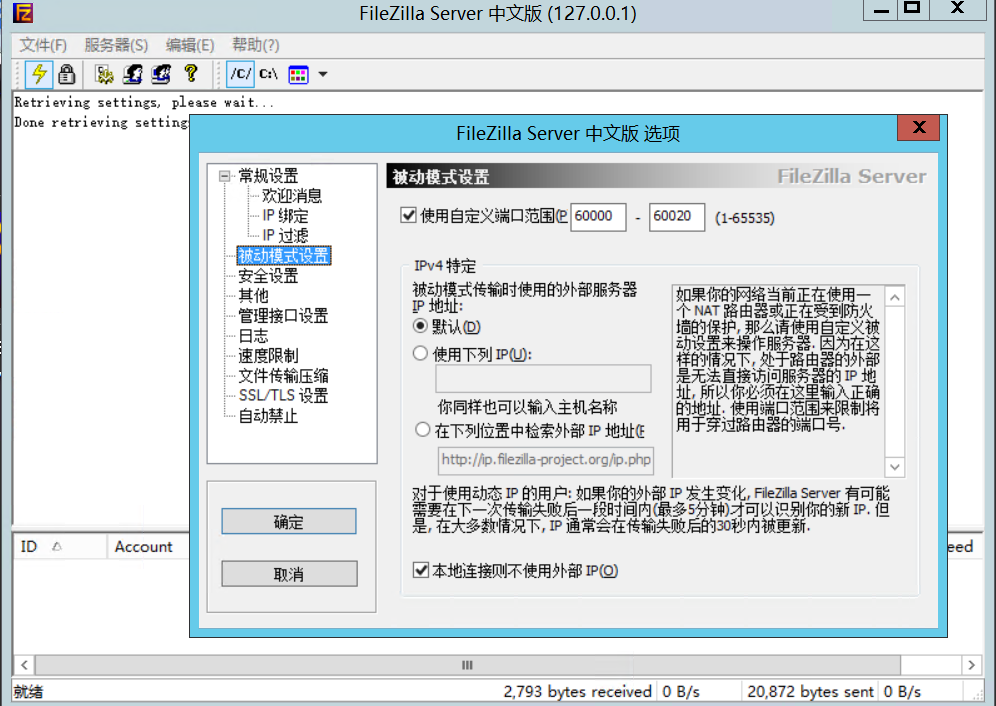Select the /C/ path display icon

pyautogui.click(x=241, y=74)
